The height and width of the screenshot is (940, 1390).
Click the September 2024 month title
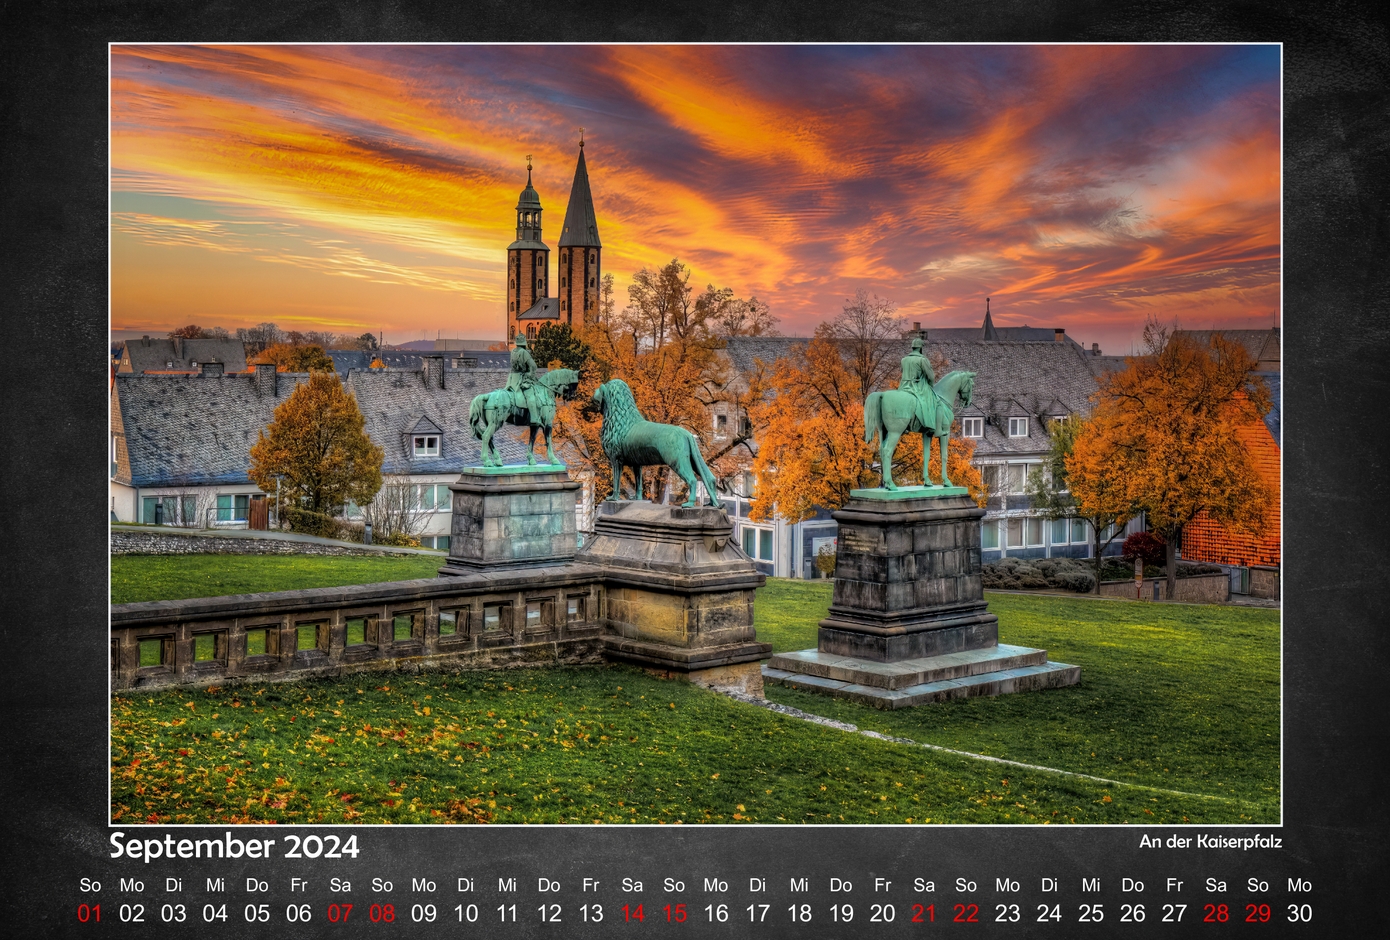pos(234,846)
